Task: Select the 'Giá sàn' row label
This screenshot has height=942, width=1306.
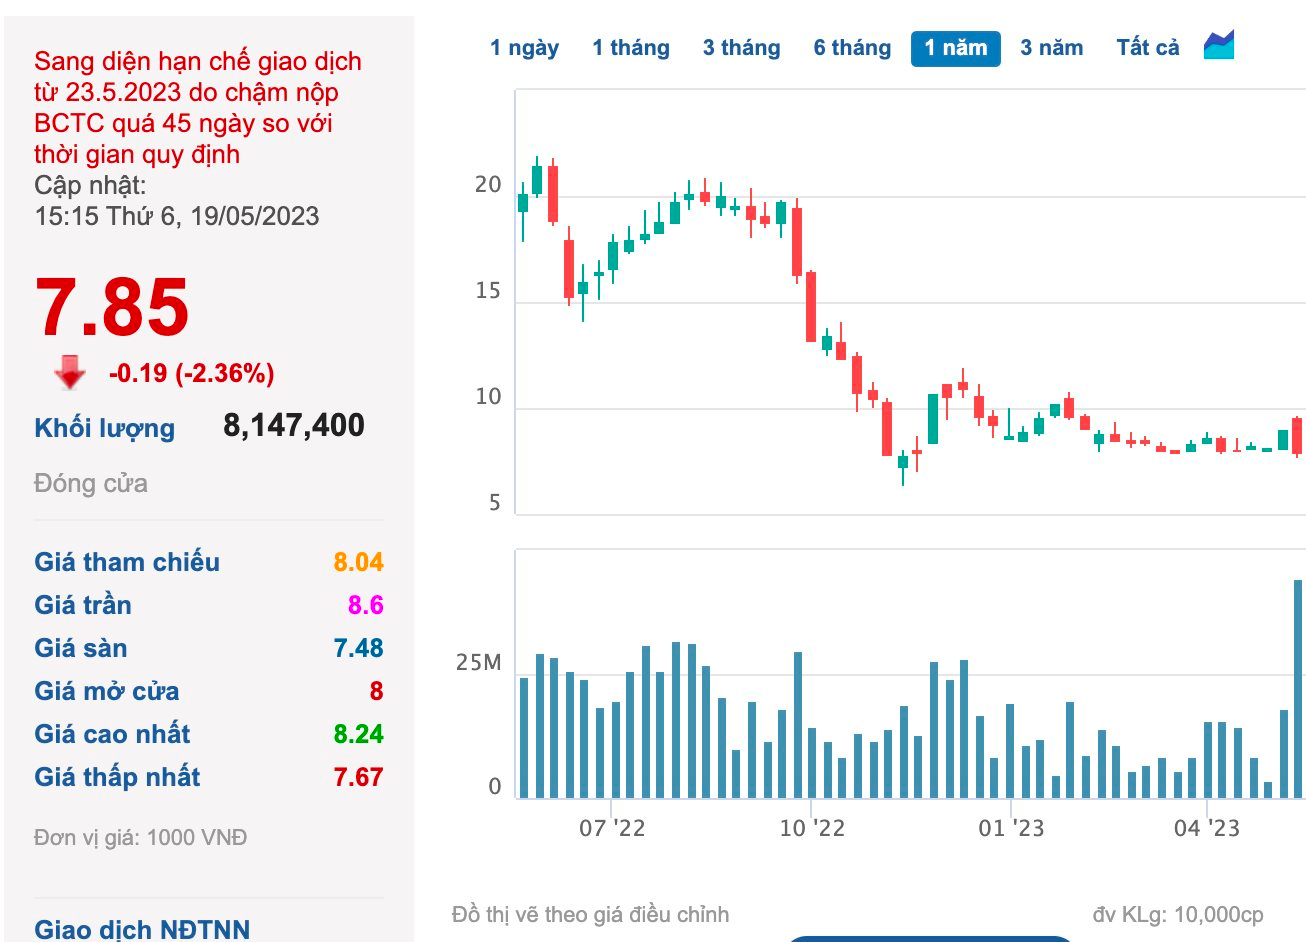Action: 81,648
